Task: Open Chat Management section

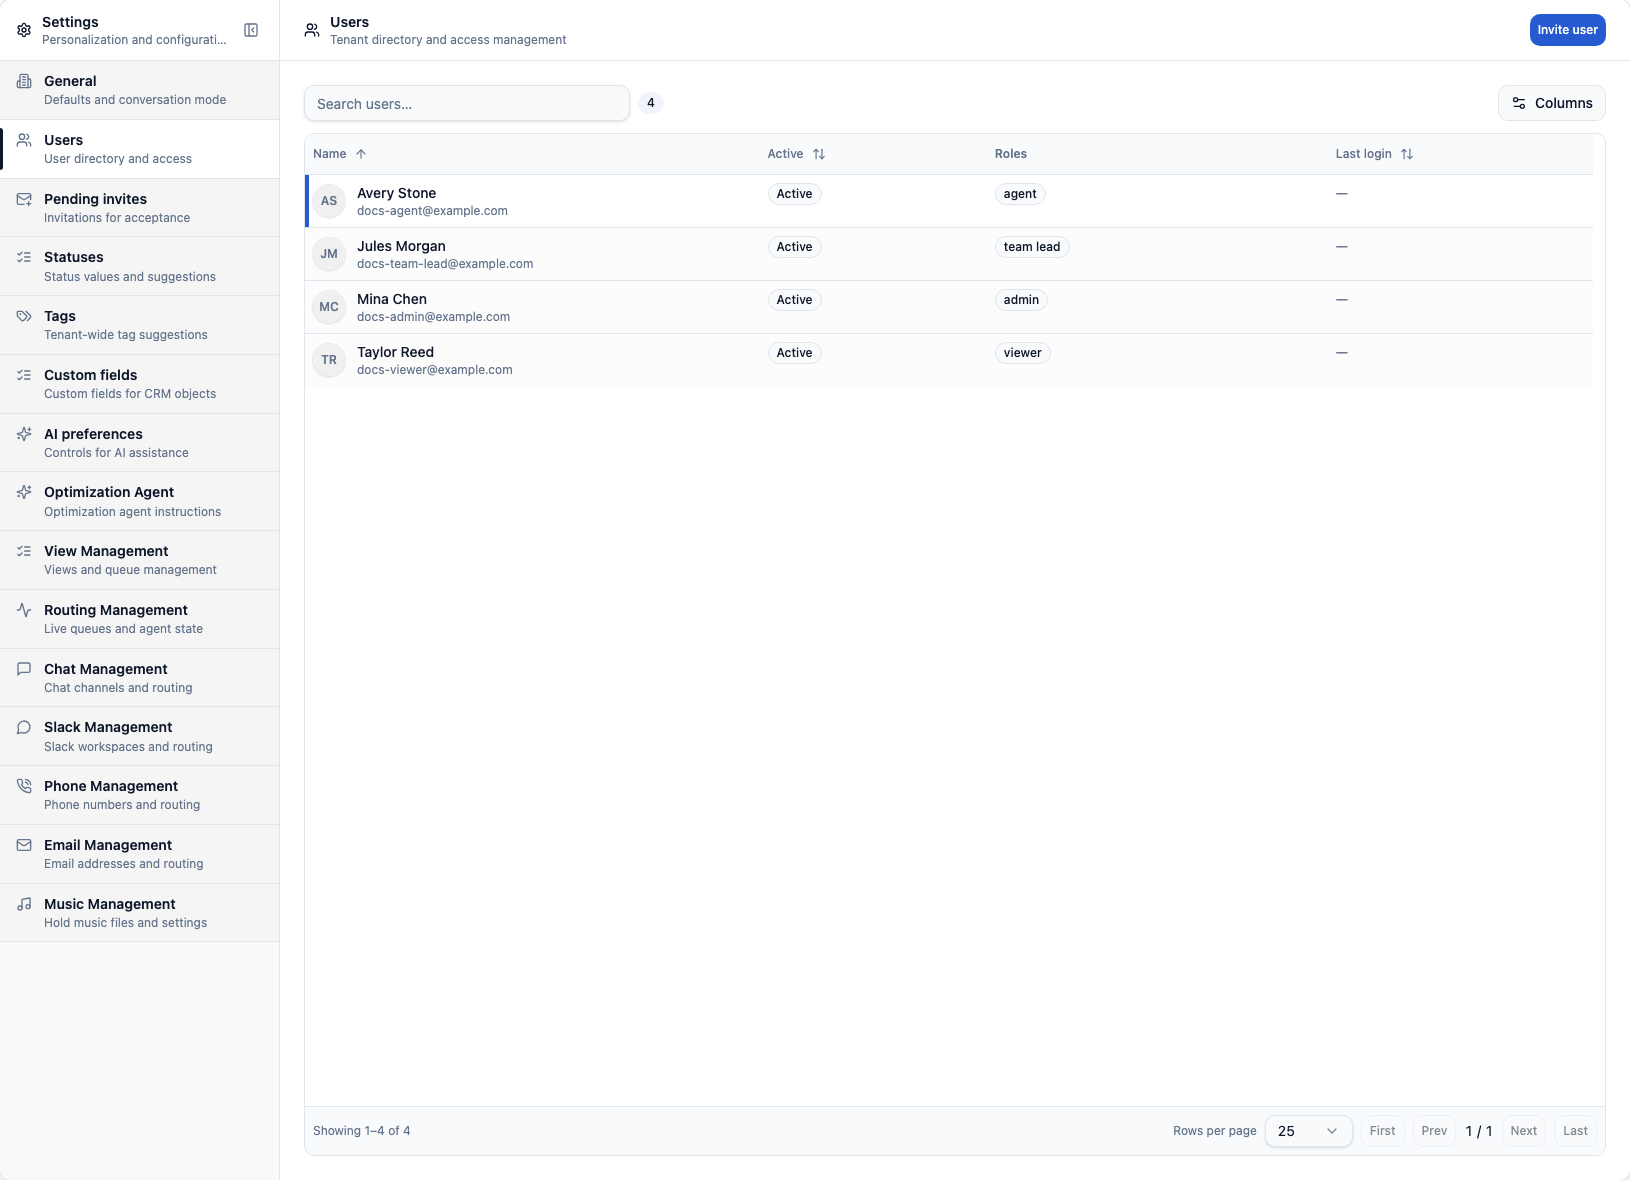Action: tap(140, 678)
